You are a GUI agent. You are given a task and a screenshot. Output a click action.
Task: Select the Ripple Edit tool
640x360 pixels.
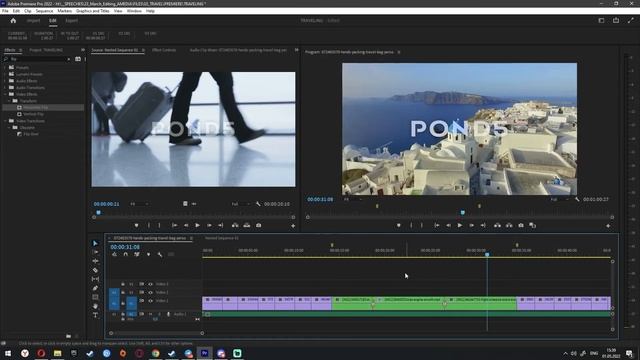click(x=95, y=261)
